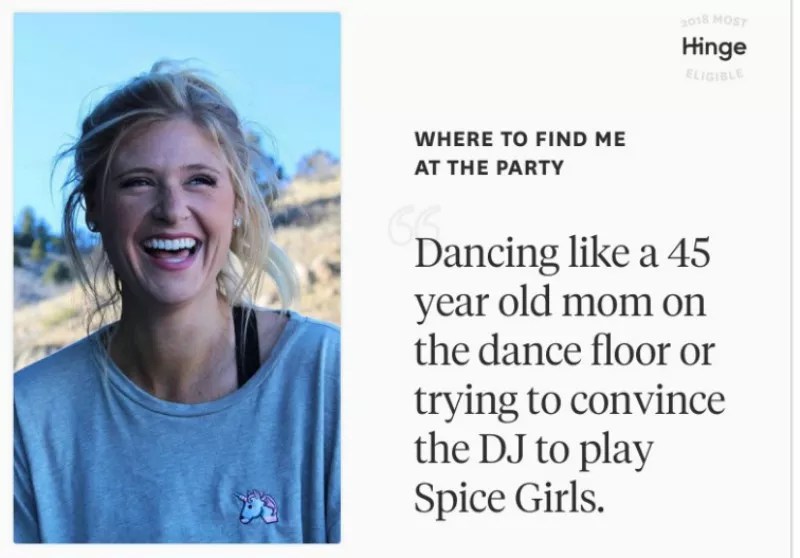Open the woman's profile photo
The width and height of the screenshot is (800, 558).
coord(177,278)
